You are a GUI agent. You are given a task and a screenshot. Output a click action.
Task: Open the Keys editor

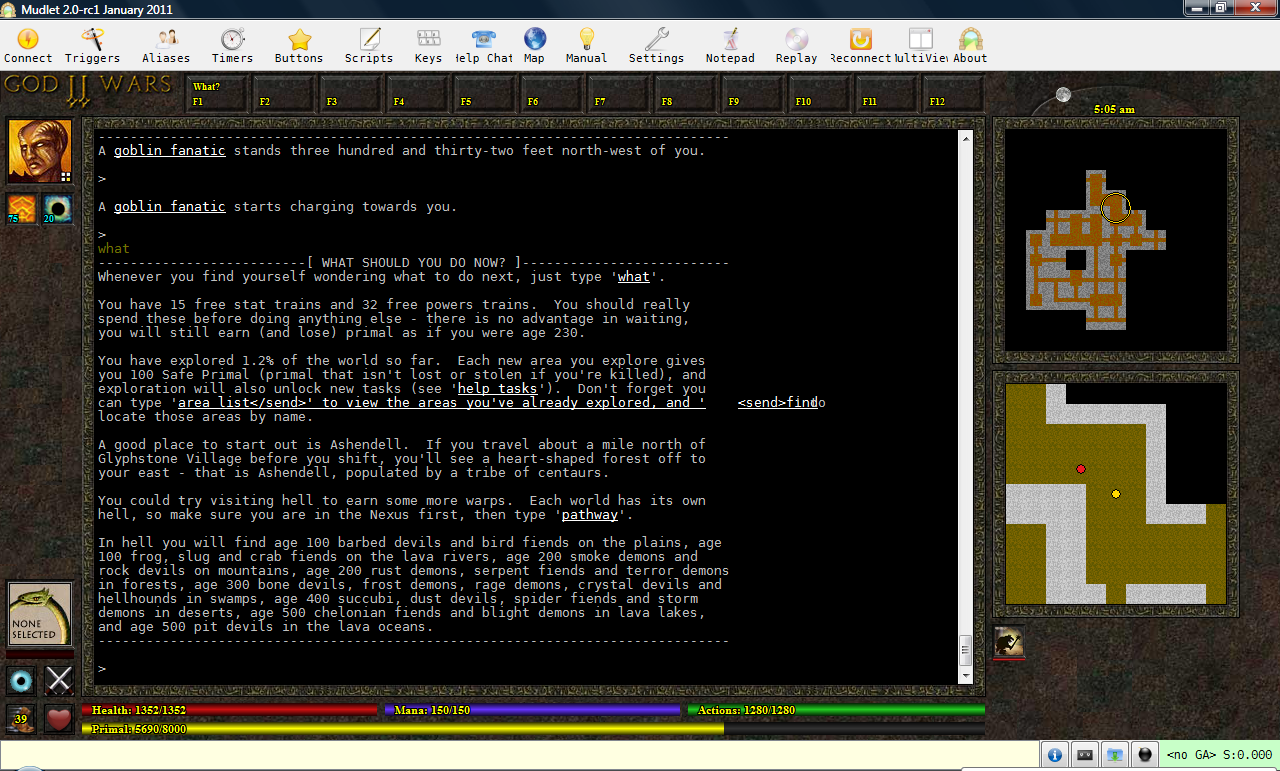(428, 46)
